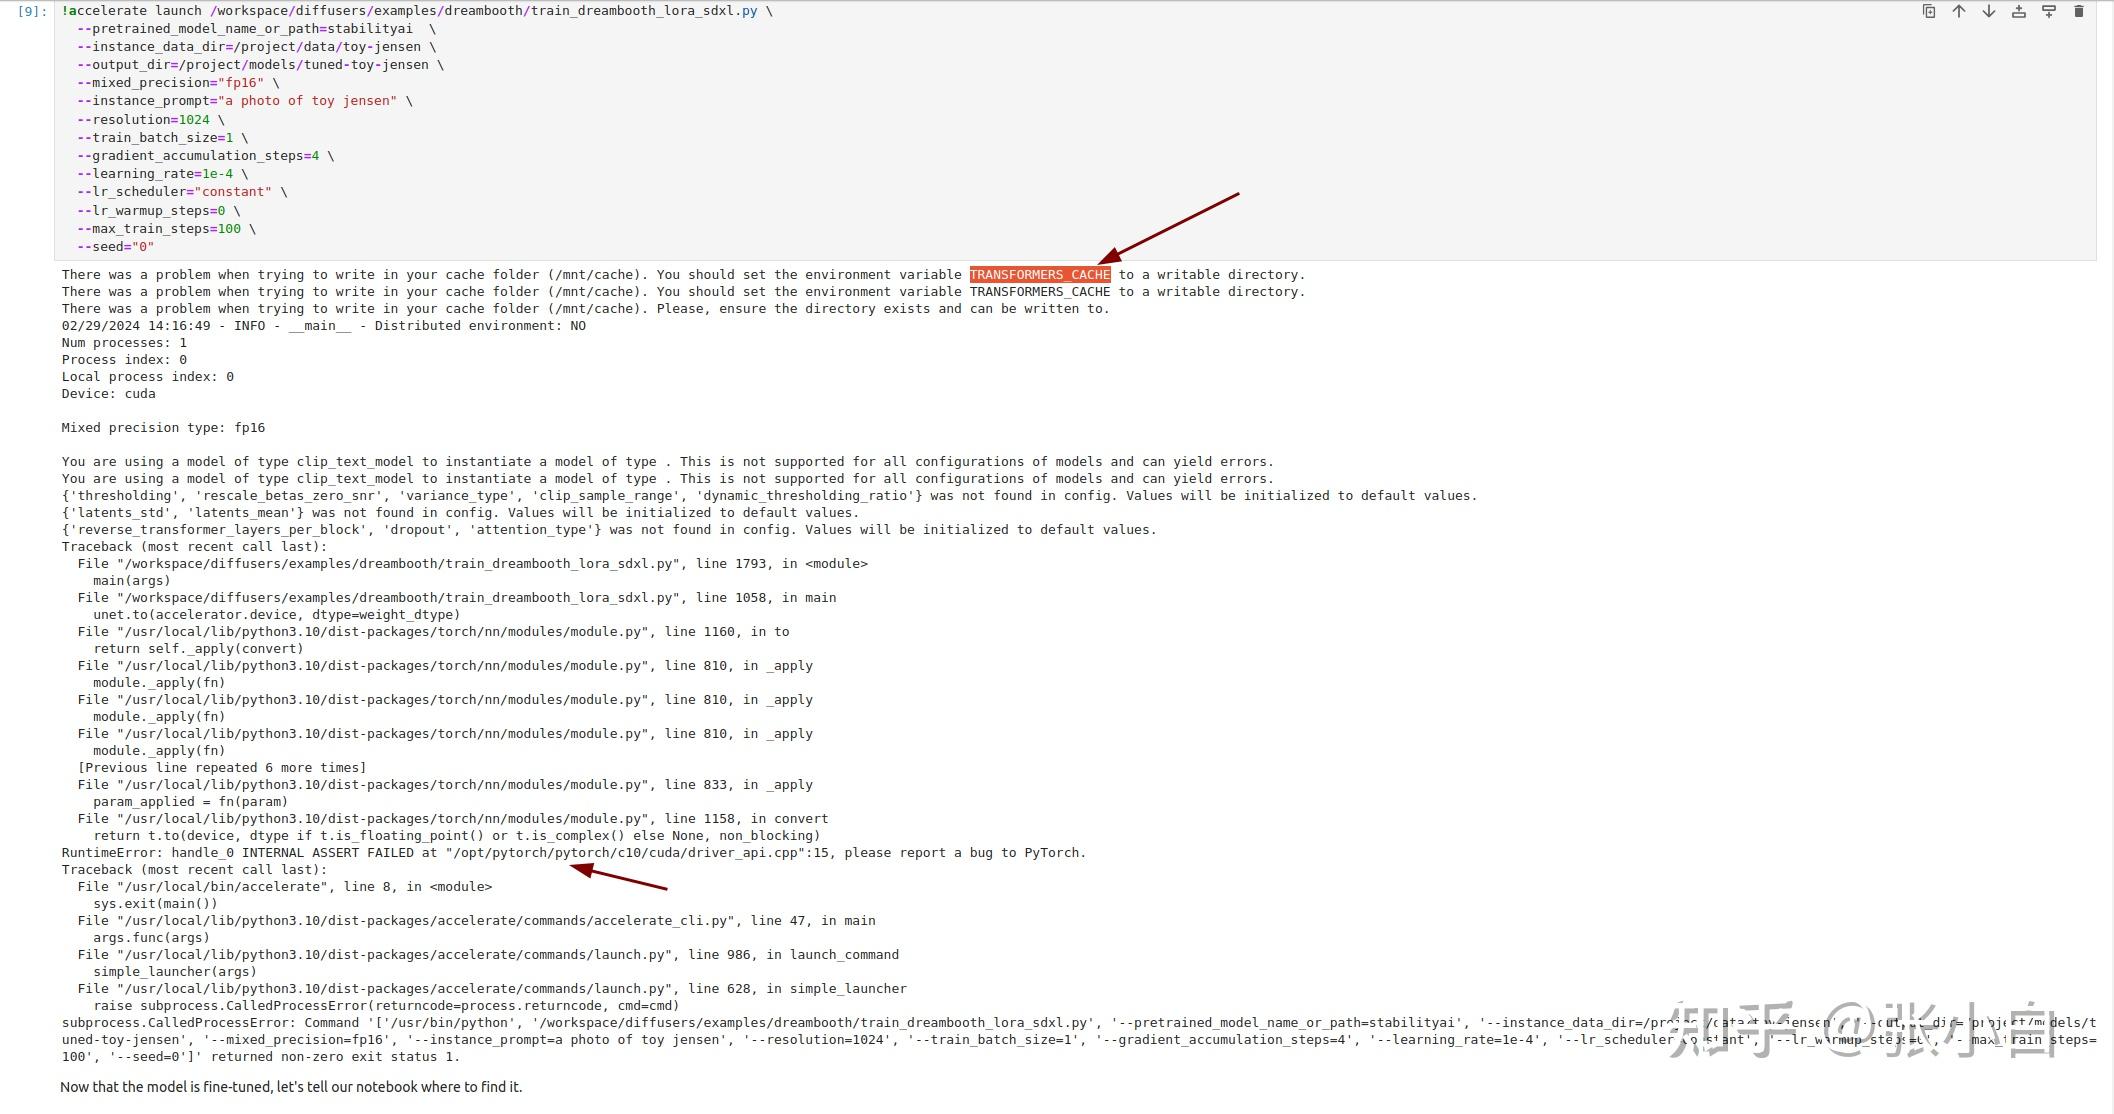2114x1114 pixels.
Task: Delete this cell with the trash icon
Action: [x=2078, y=12]
